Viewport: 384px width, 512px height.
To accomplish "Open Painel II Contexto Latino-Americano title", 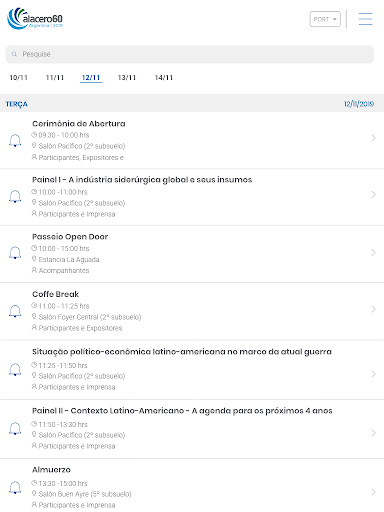I will tap(182, 411).
